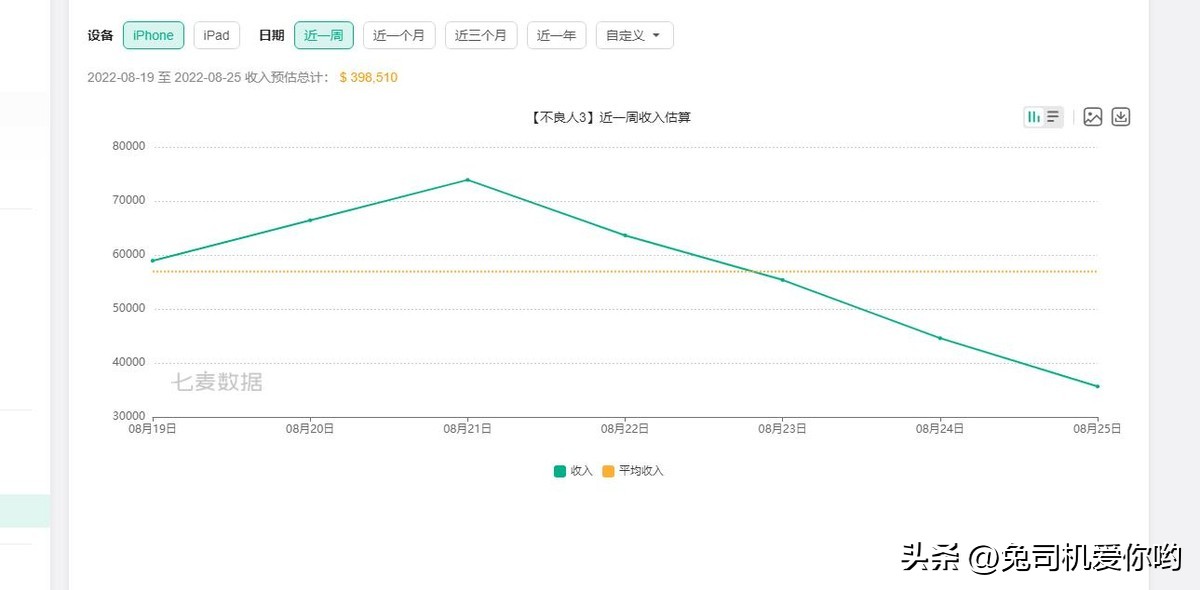The image size is (1200, 590).
Task: Click the 08月19日 starting data point
Action: coord(153,260)
